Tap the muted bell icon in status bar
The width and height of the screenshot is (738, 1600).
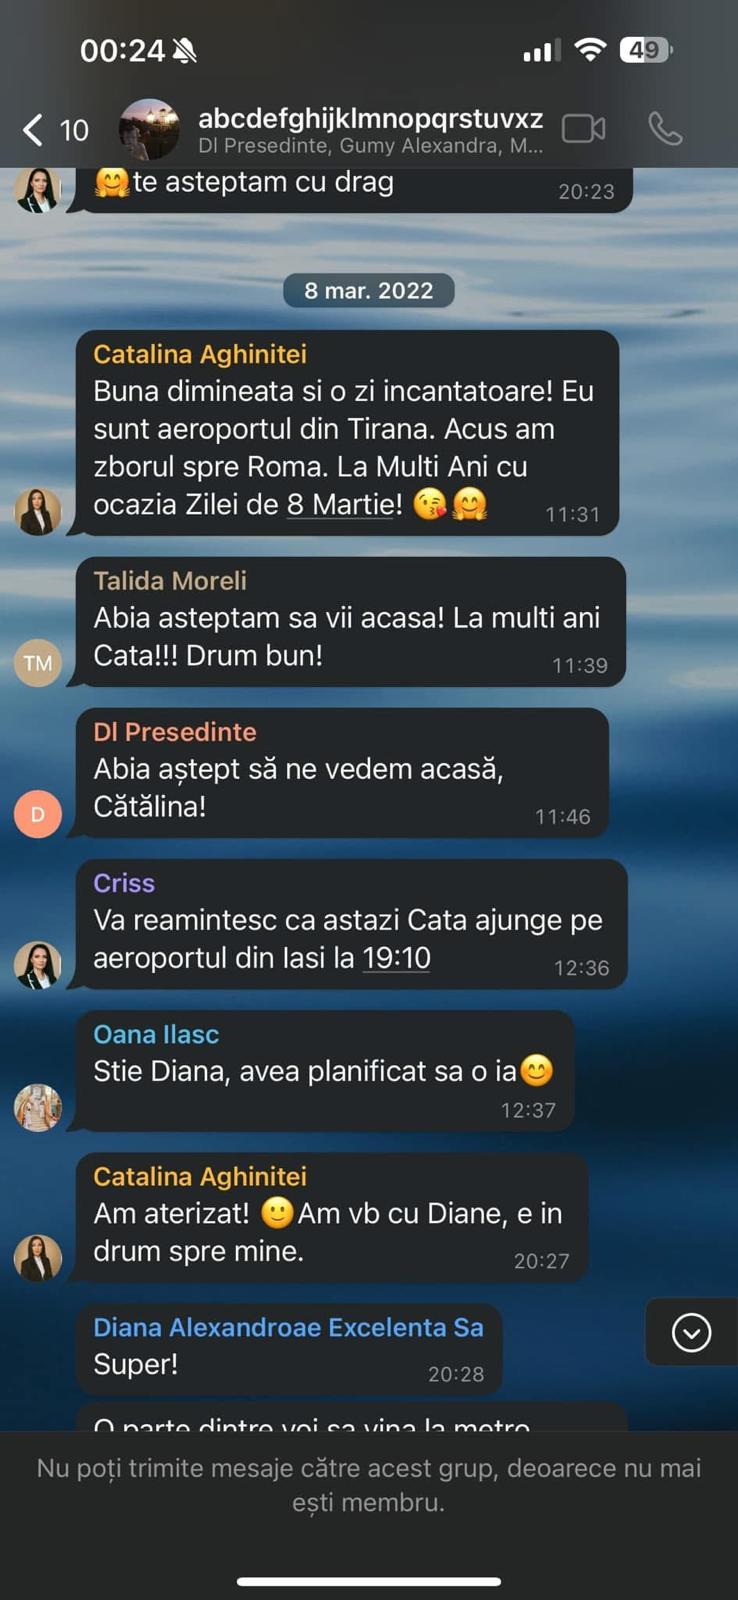pyautogui.click(x=185, y=51)
